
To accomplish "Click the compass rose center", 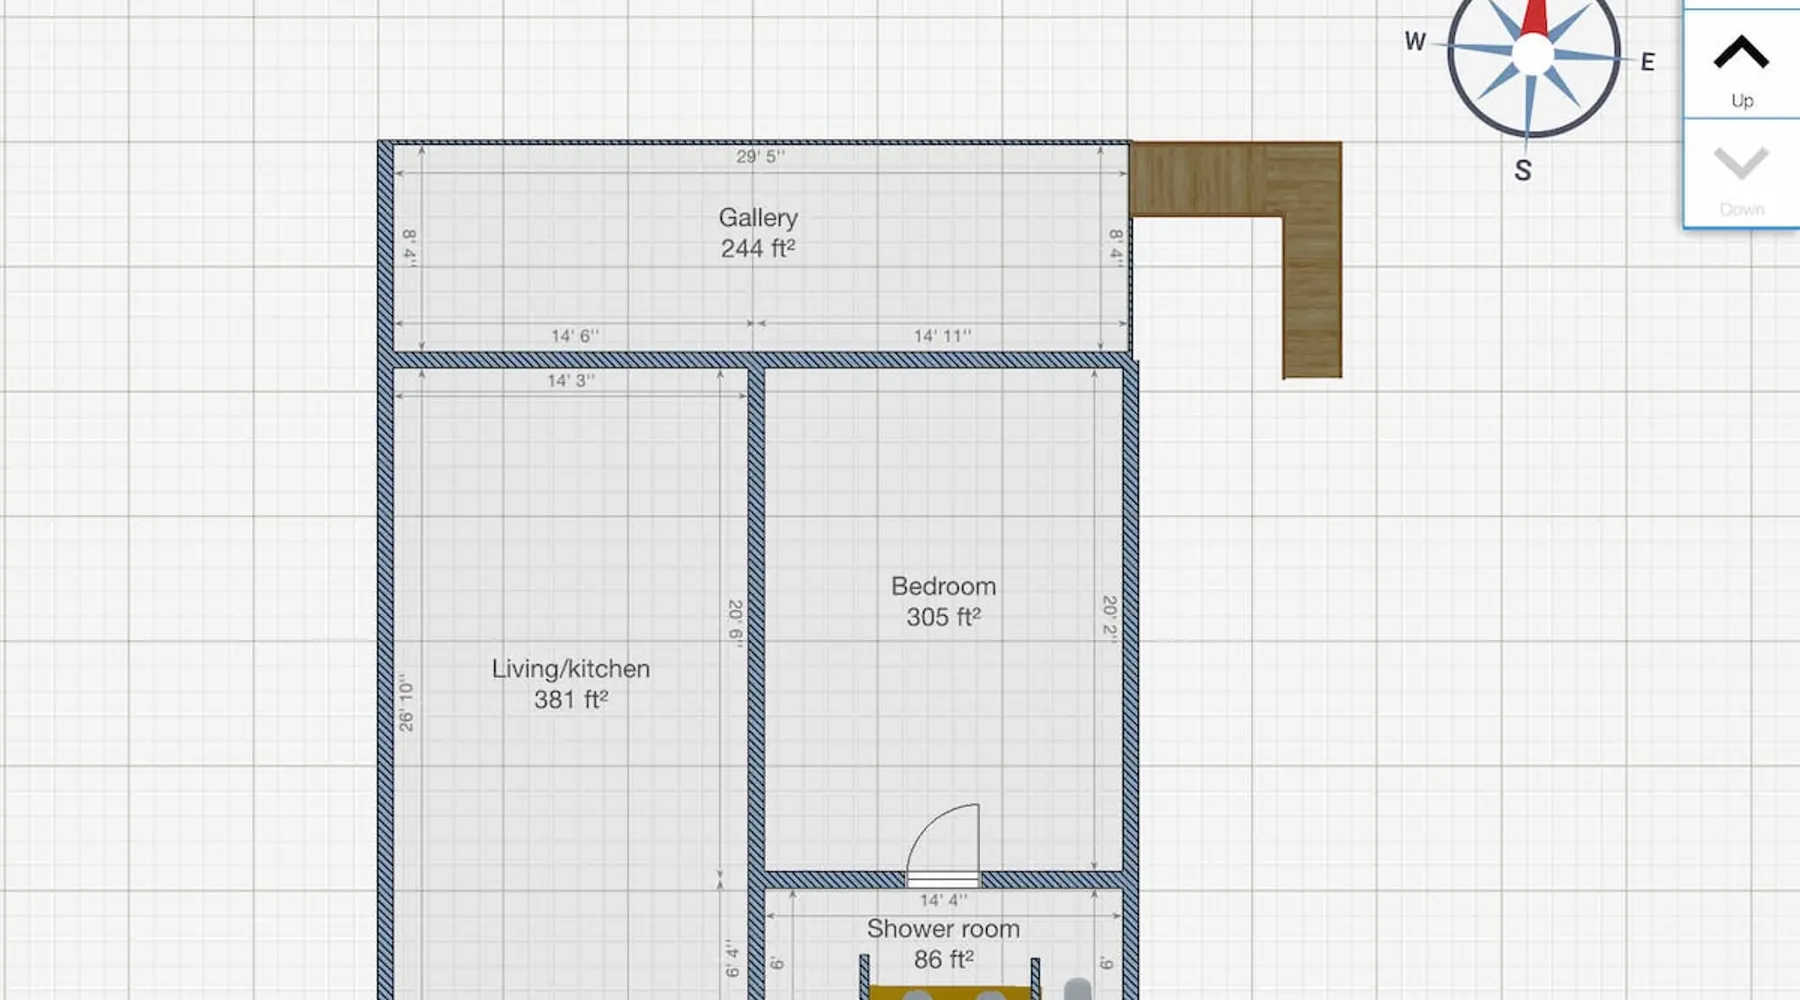I will coord(1533,54).
